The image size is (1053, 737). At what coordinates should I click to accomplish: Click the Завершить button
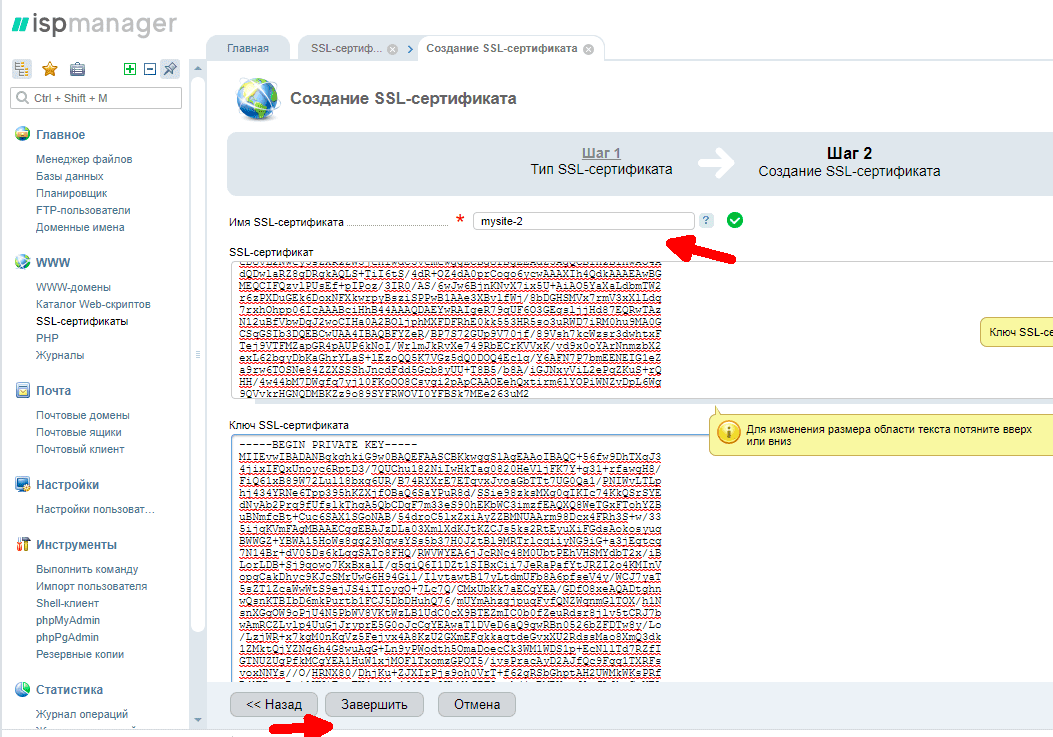click(374, 704)
